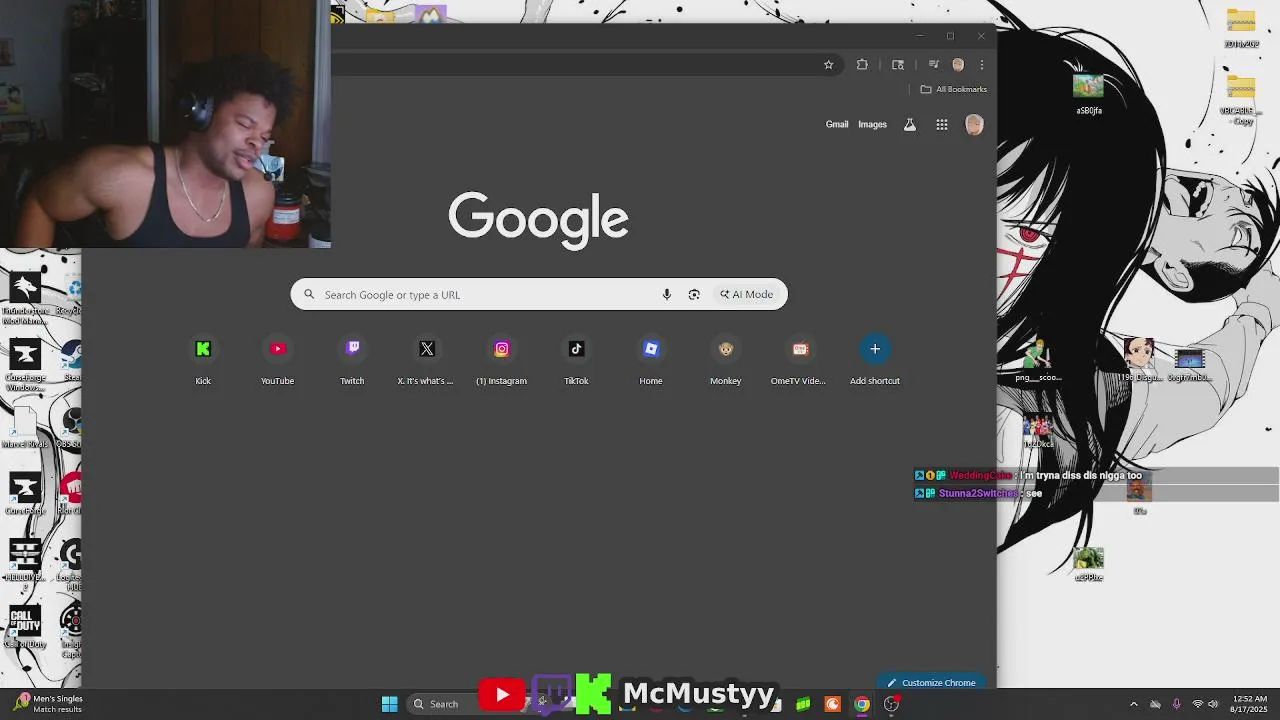
Task: Open the Home Roblox shortcut tile
Action: tap(651, 360)
